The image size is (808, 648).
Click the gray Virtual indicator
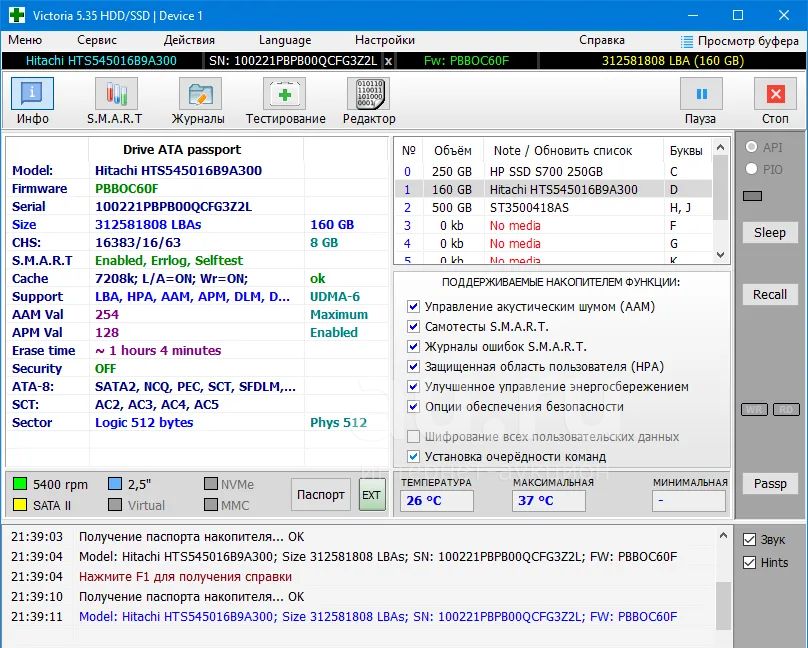click(115, 505)
